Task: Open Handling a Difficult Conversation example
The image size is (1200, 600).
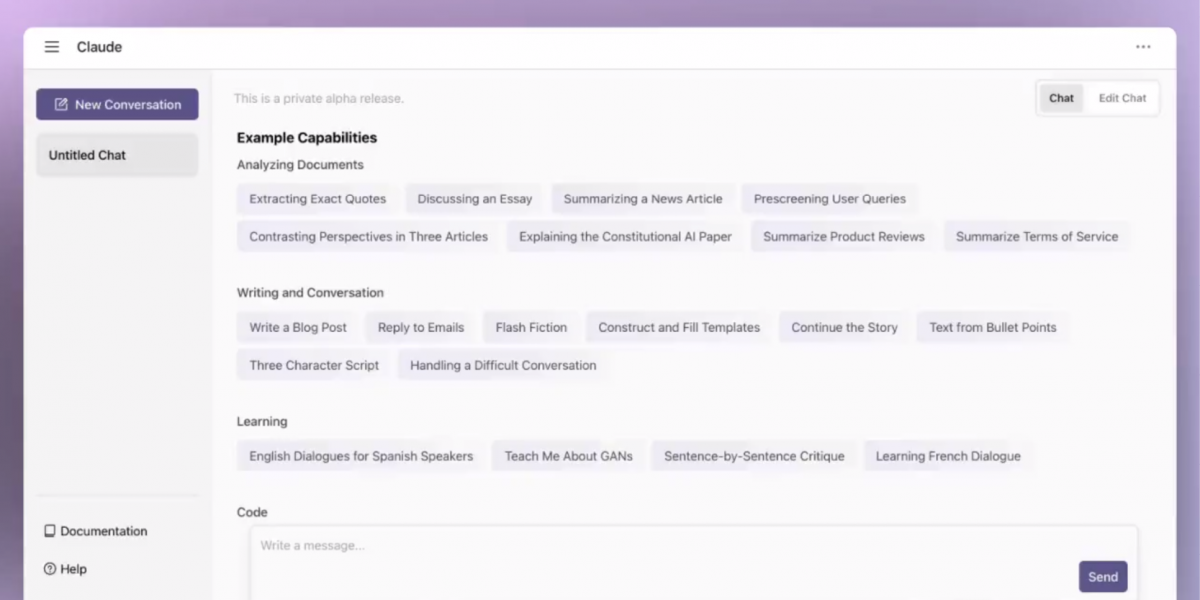Action: (x=502, y=365)
